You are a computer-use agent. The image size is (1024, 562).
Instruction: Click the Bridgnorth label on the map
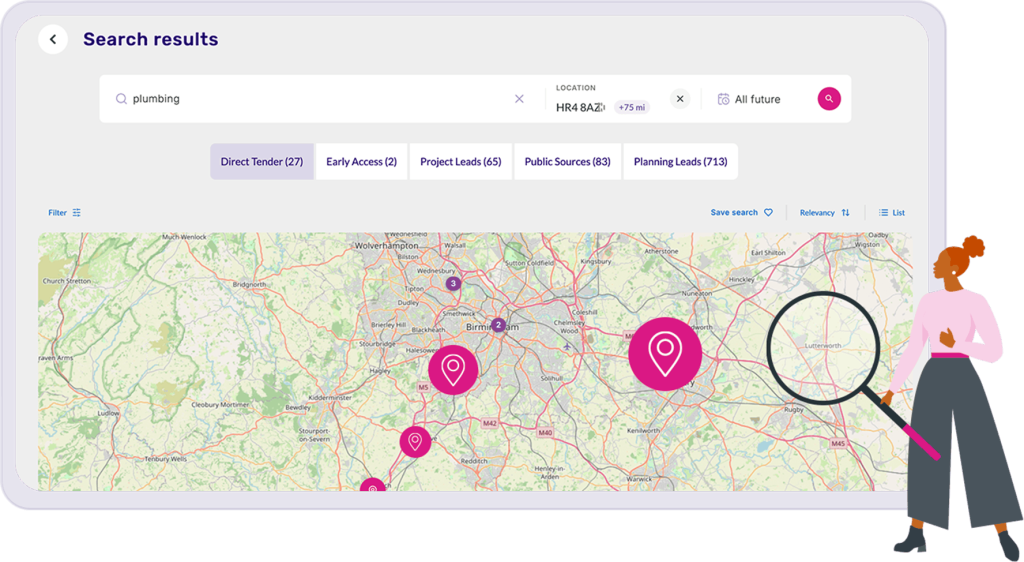249,285
